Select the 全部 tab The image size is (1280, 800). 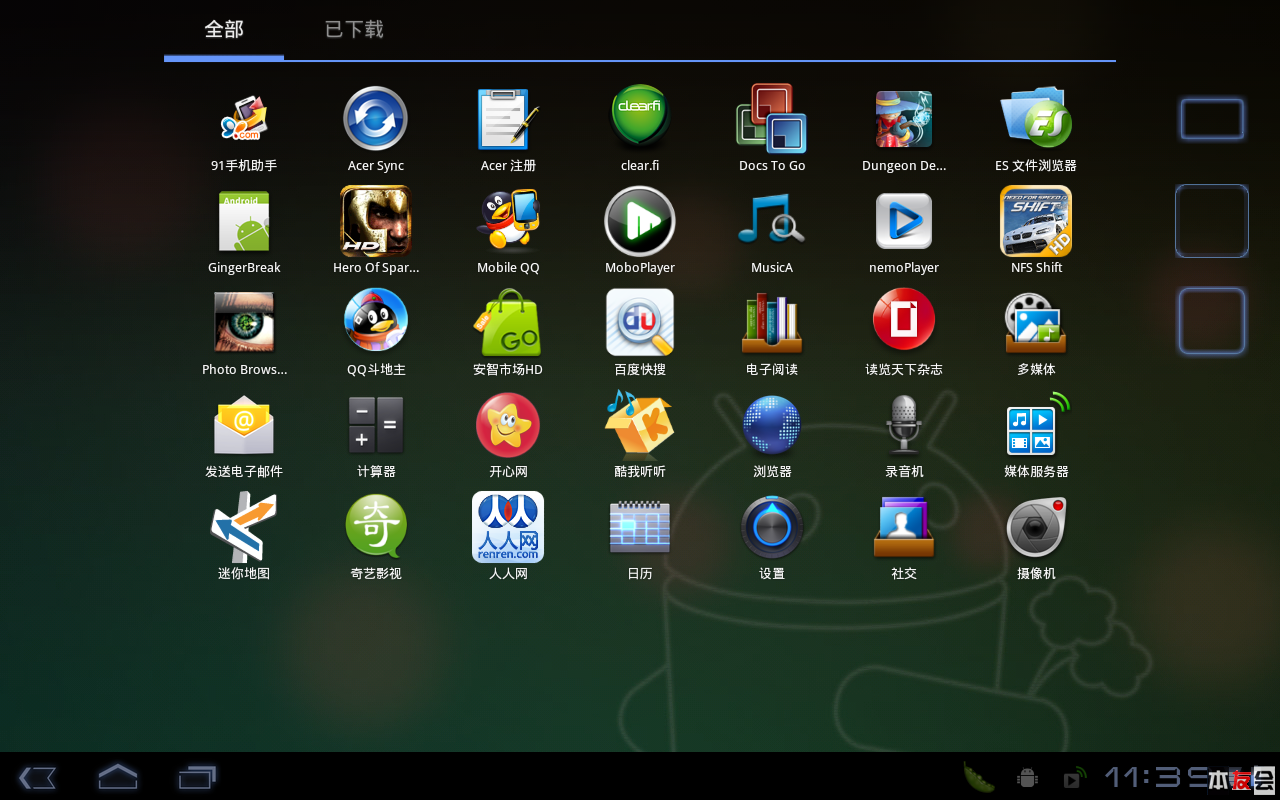click(224, 30)
